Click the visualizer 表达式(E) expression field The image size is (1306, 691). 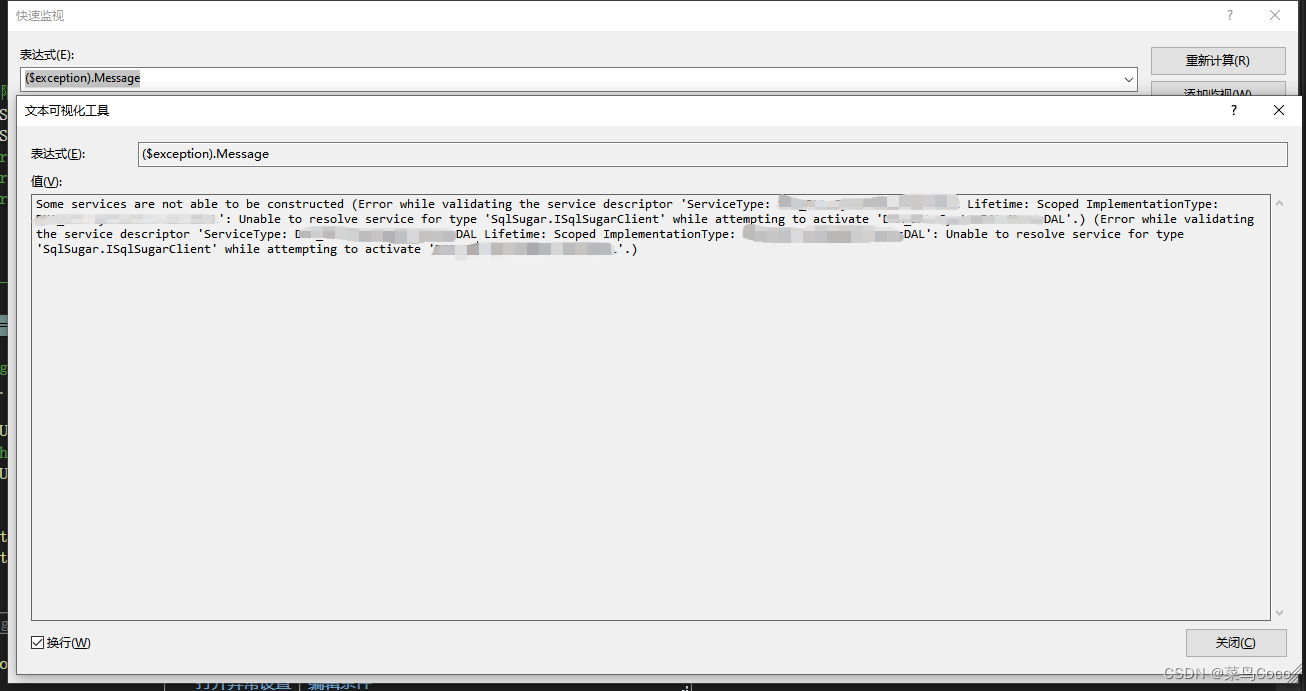(x=700, y=154)
